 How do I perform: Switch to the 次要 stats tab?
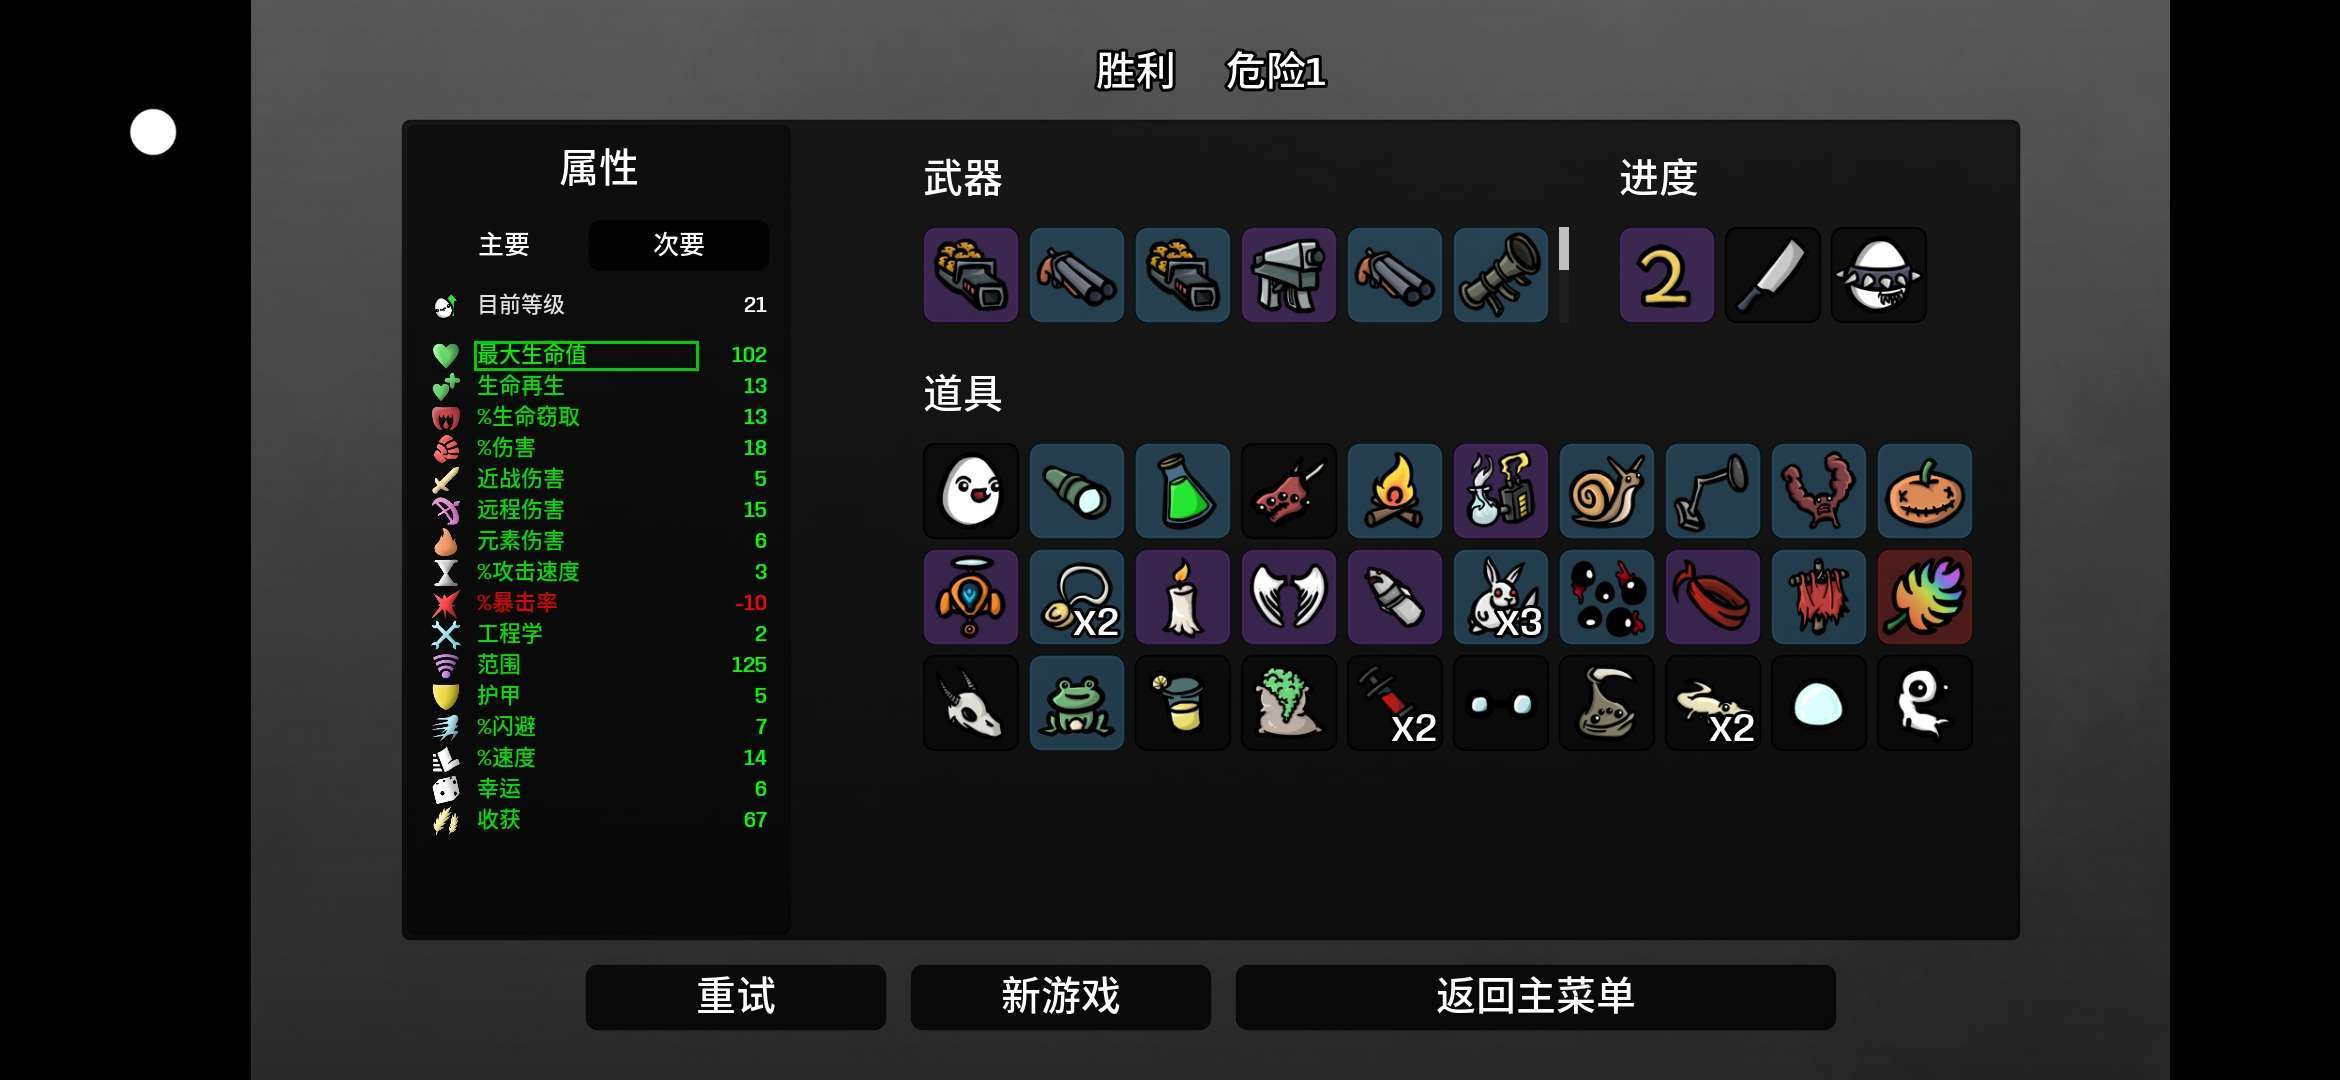[679, 245]
